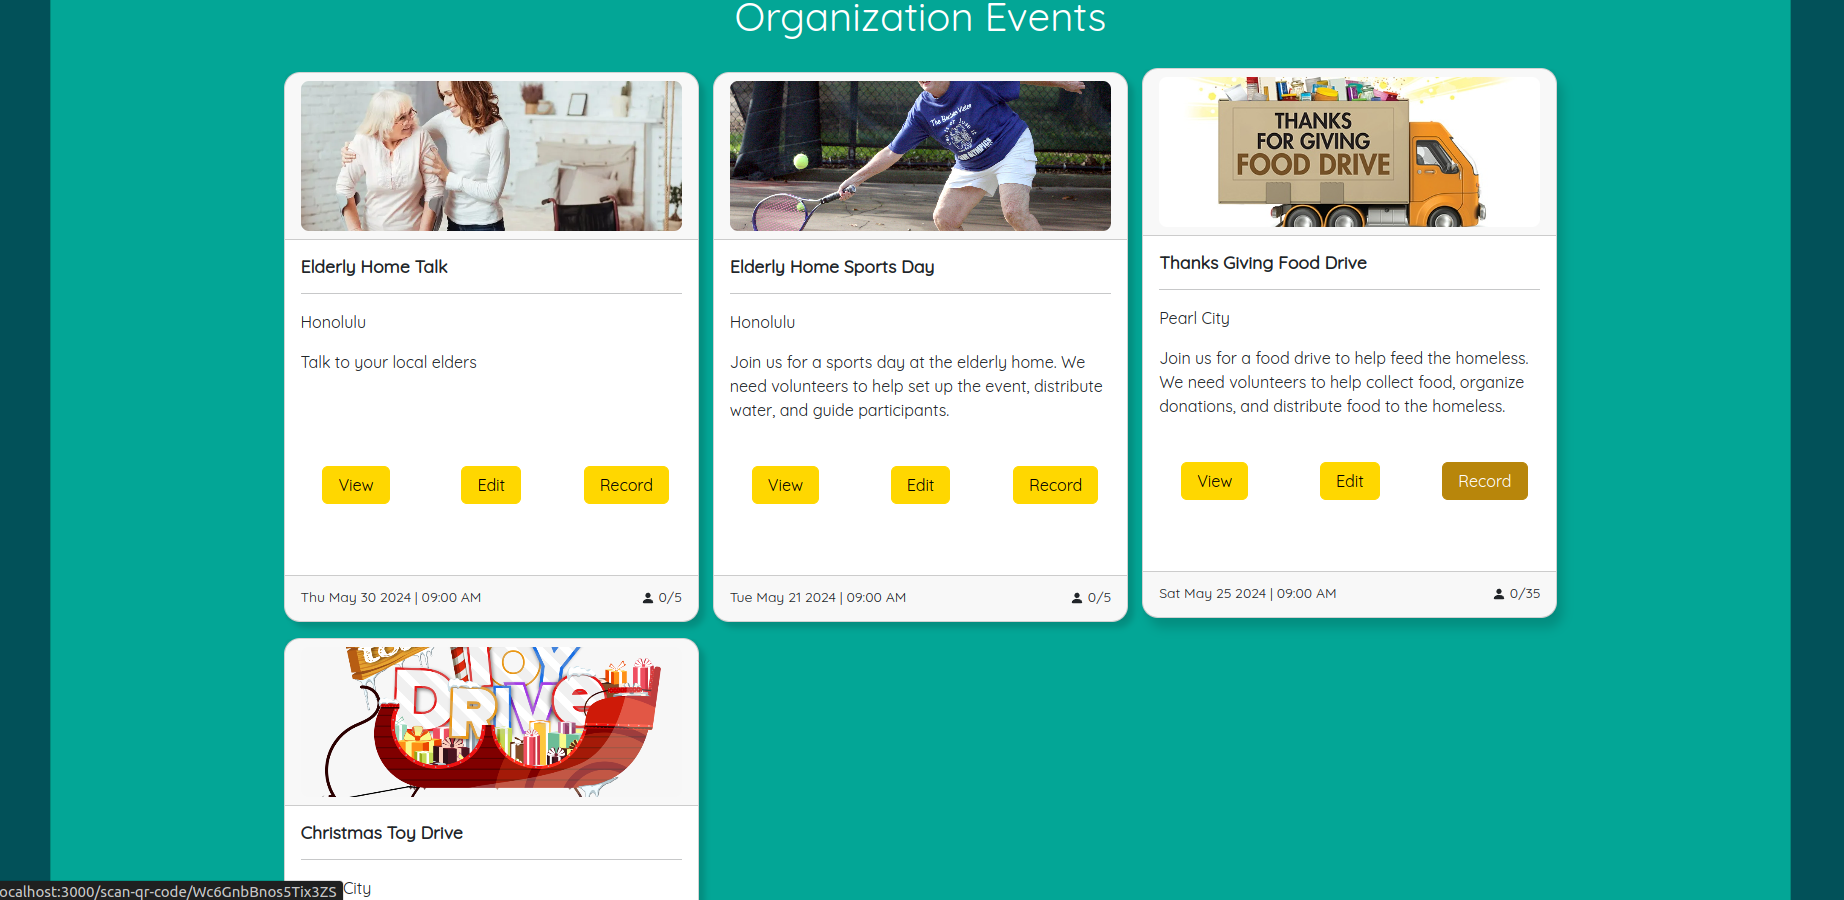Select the food drive truck image

click(x=1349, y=152)
